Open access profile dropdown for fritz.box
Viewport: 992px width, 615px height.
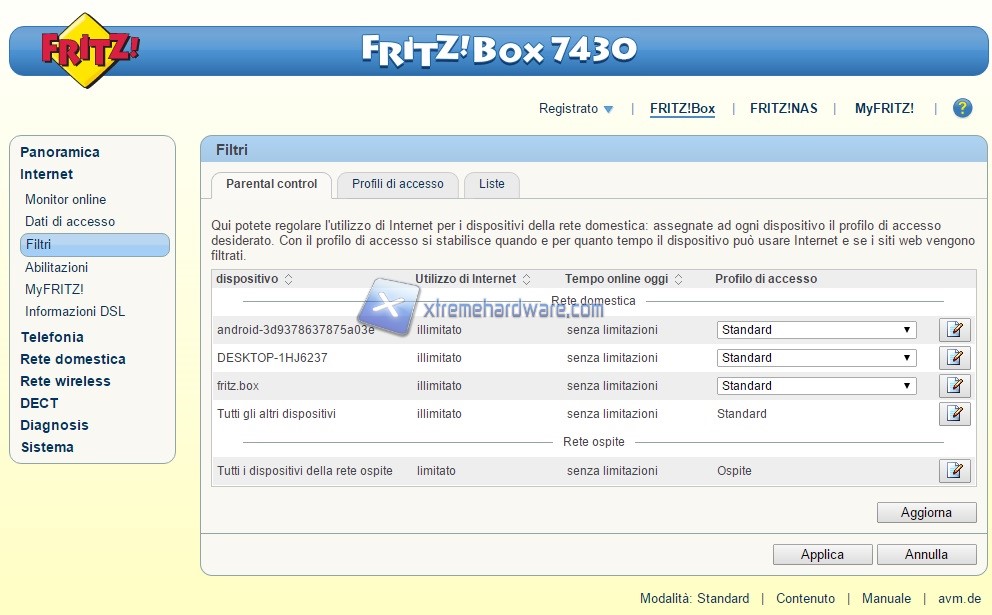tap(816, 386)
